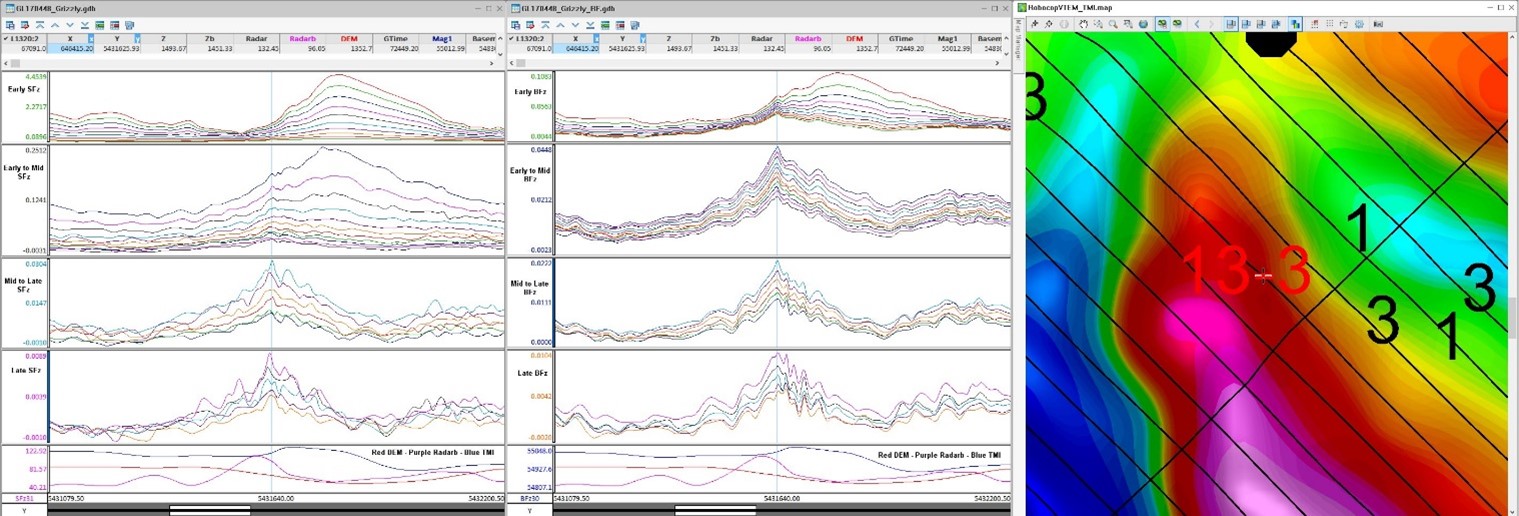Select GTime column header in Grizzly_BF.gdb

(900, 38)
